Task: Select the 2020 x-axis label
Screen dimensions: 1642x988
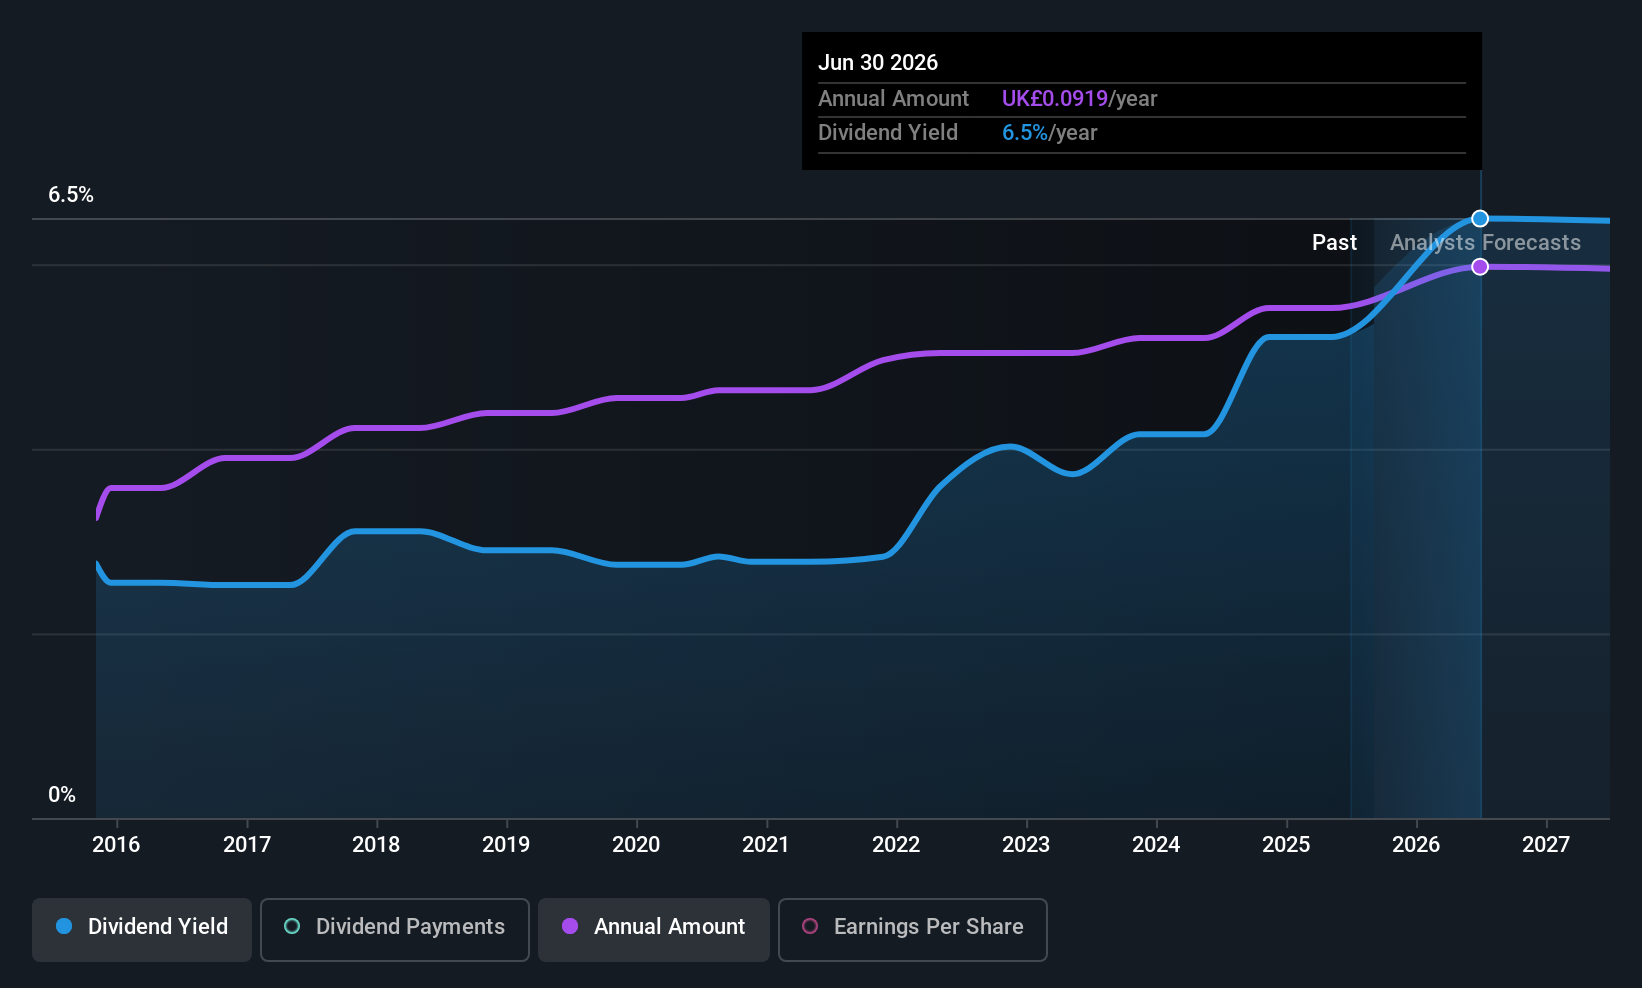Action: tap(636, 845)
